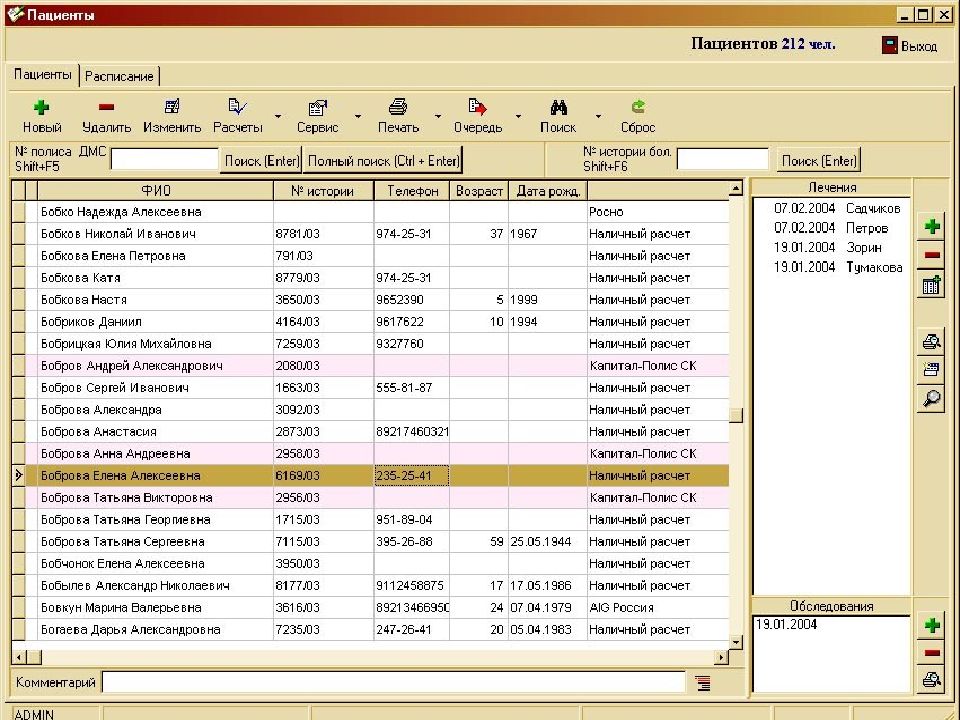This screenshot has width=960, height=720.
Task: Click the patient table's vertical scrollbar down arrow
Action: coord(736,642)
